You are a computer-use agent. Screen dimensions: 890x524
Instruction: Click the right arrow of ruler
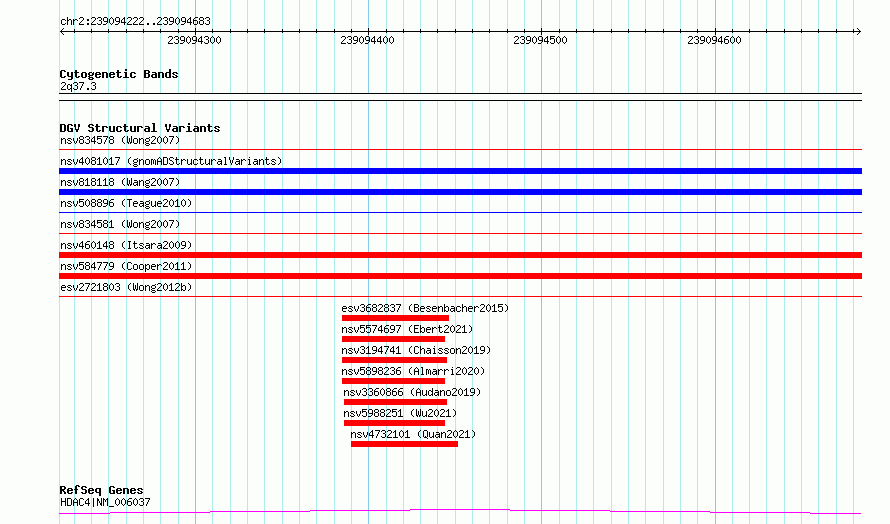(858, 32)
